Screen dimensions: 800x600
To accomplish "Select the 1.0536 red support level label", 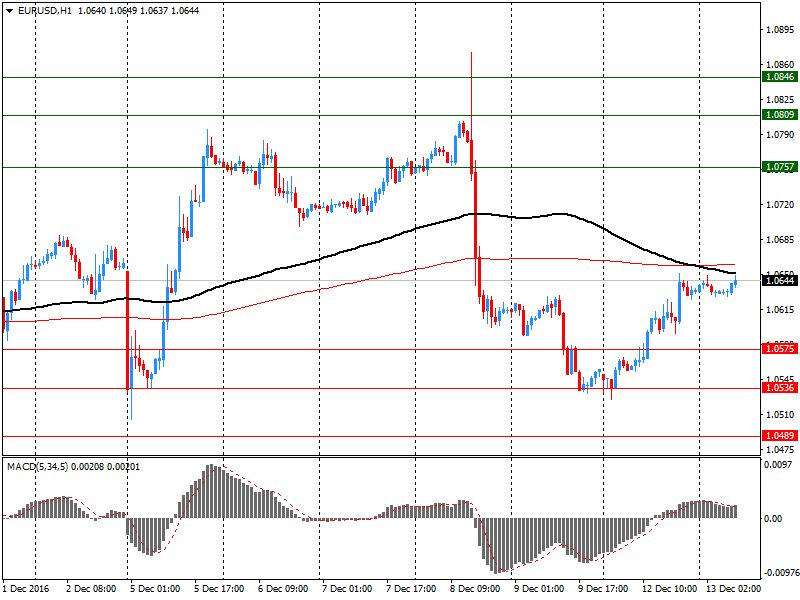I will coord(780,388).
